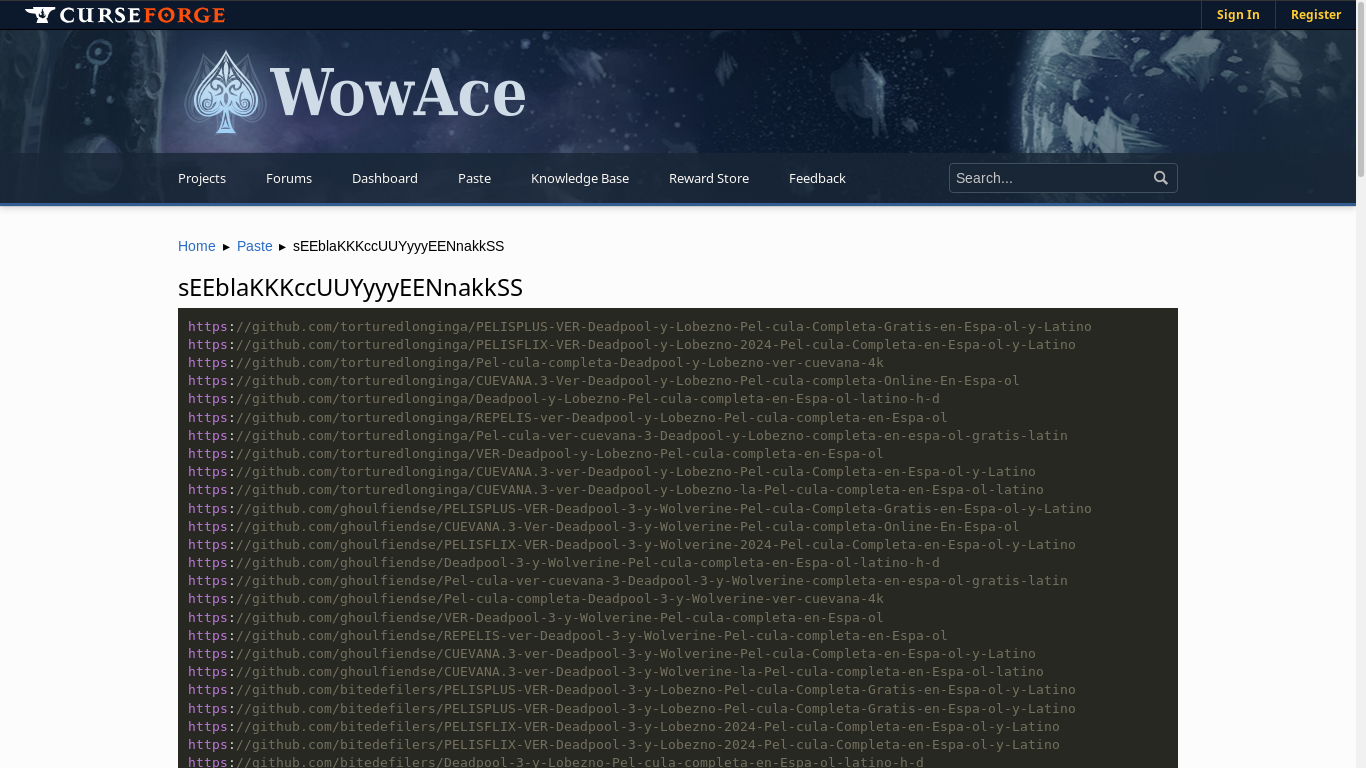The image size is (1366, 768).
Task: Click ghoulfiendse REPELIS-ver-Deadpool-3-y-Wolverine line
Action: tap(568, 636)
